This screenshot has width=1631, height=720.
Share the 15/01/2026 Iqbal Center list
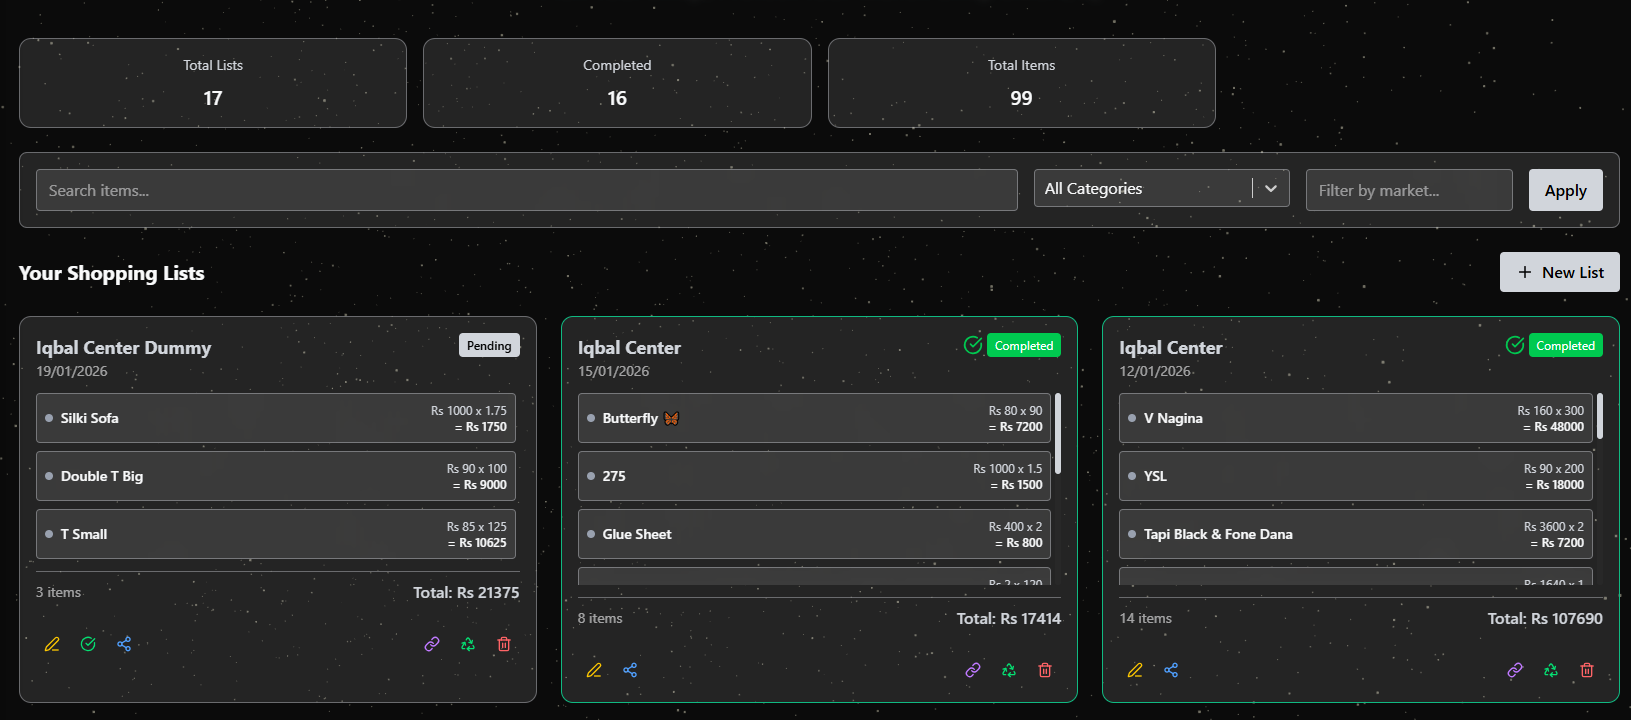point(630,671)
